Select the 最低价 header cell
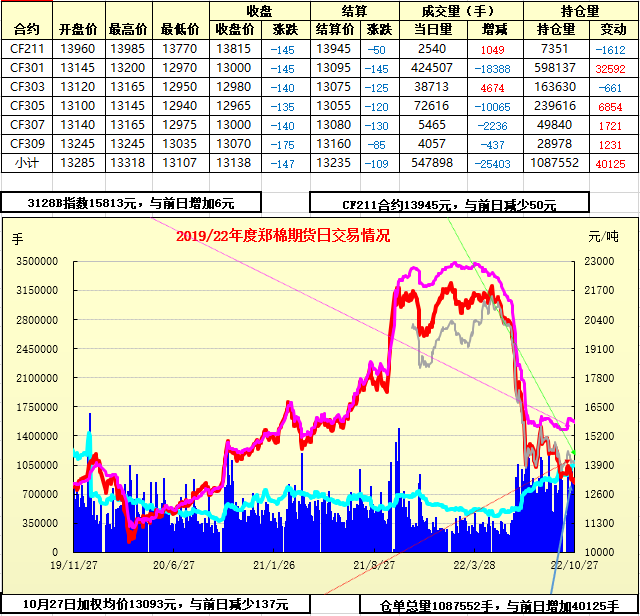The image size is (640, 616). pyautogui.click(x=181, y=29)
